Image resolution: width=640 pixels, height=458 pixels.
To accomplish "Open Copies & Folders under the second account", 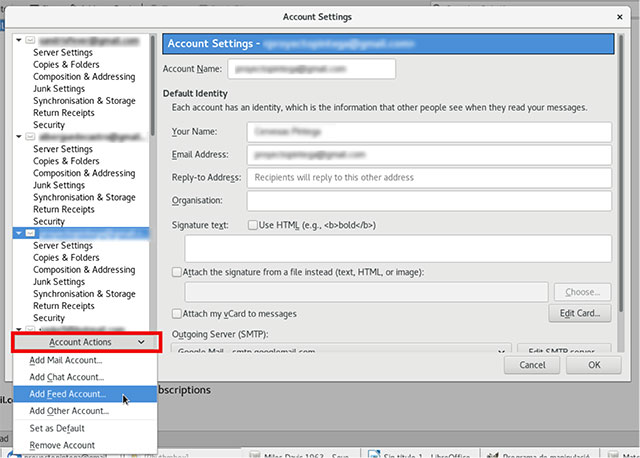I will click(66, 161).
